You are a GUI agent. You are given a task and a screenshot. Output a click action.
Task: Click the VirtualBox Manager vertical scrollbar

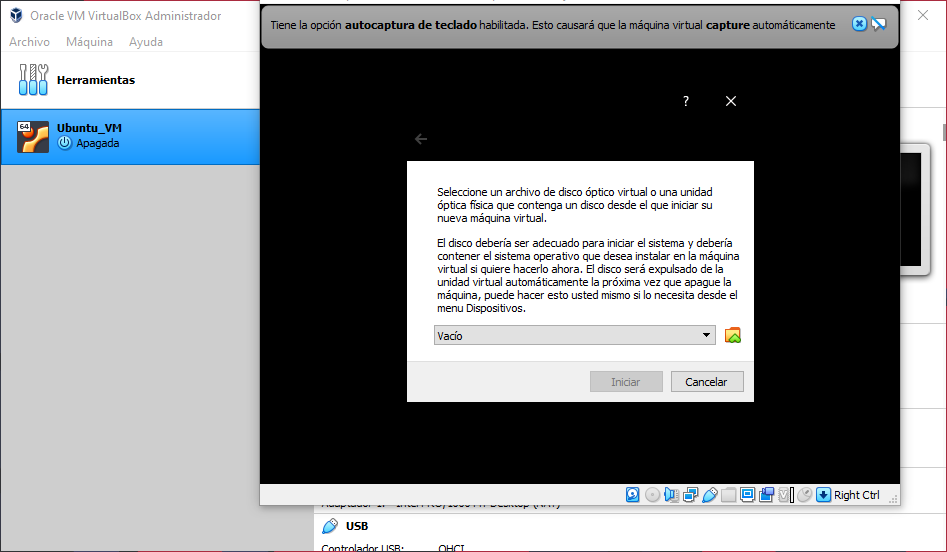pyautogui.click(x=944, y=132)
